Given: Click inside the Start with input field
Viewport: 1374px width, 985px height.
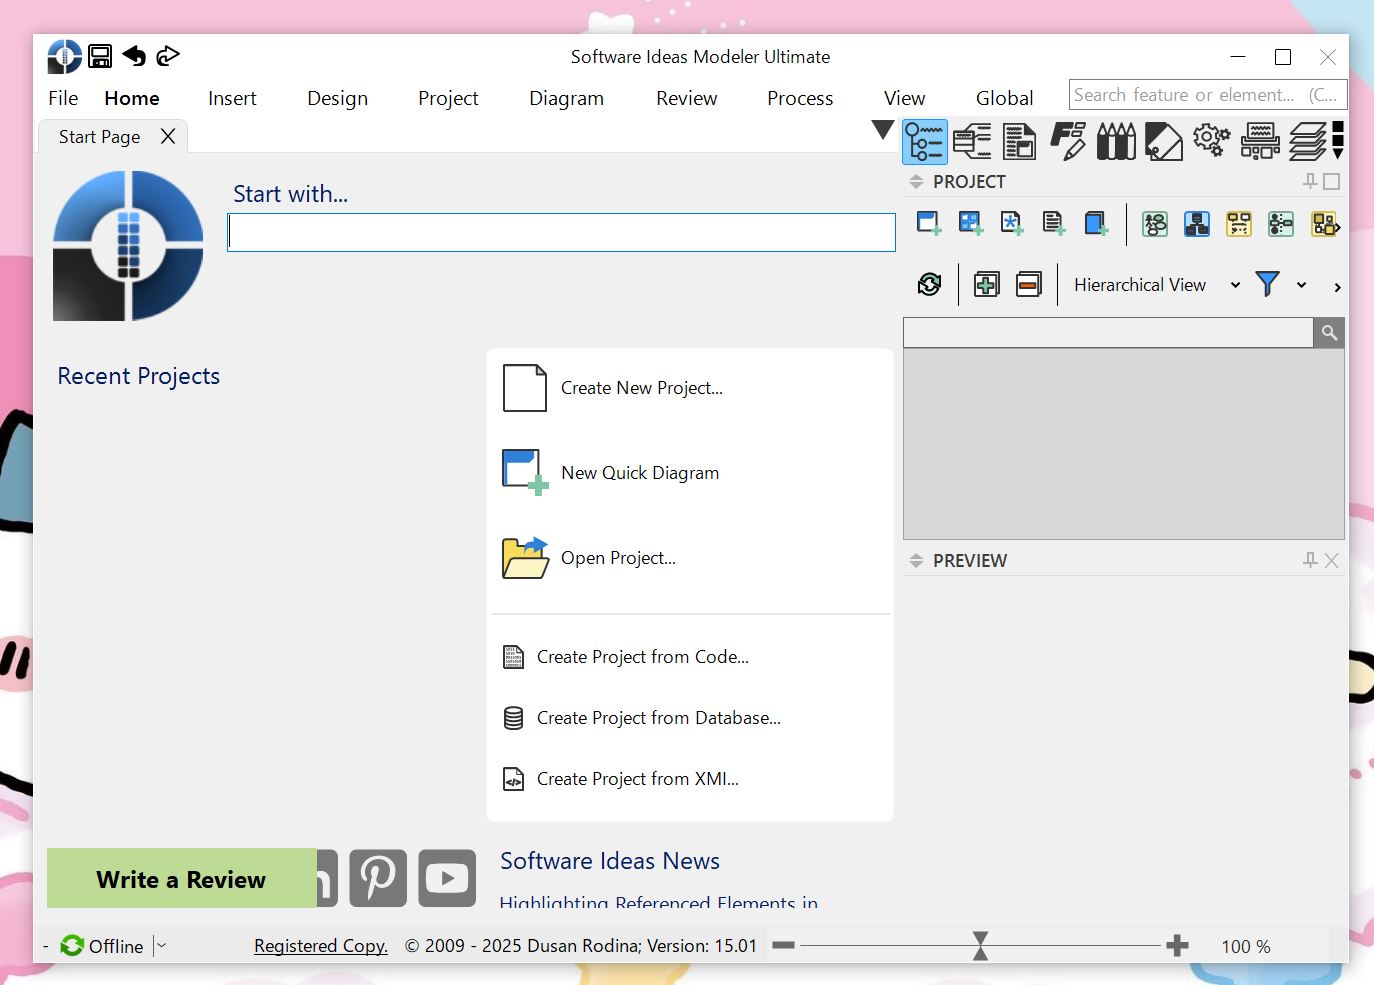Looking at the screenshot, I should click(x=560, y=232).
